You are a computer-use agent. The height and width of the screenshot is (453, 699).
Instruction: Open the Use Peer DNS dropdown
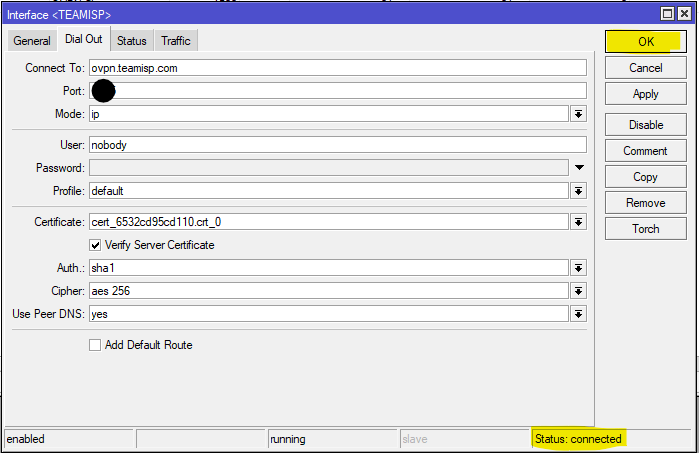click(x=578, y=314)
